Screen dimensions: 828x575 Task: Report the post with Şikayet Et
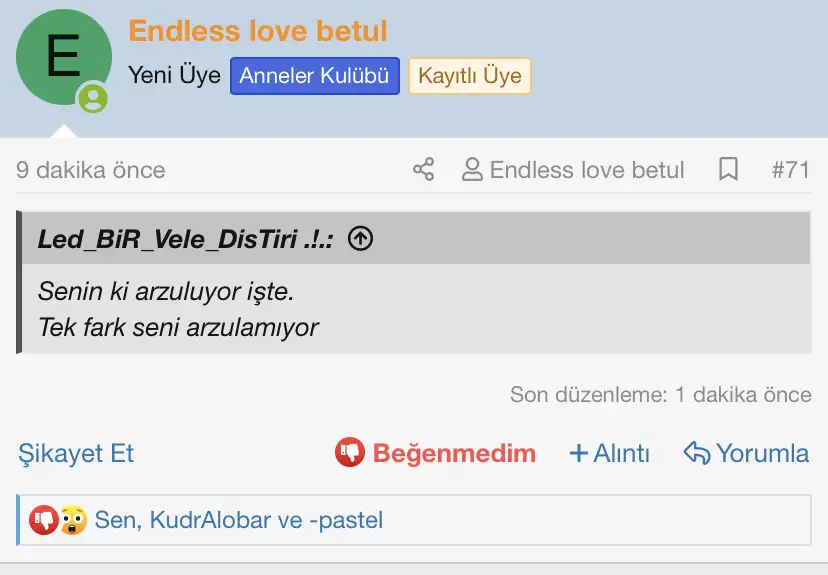[x=76, y=453]
